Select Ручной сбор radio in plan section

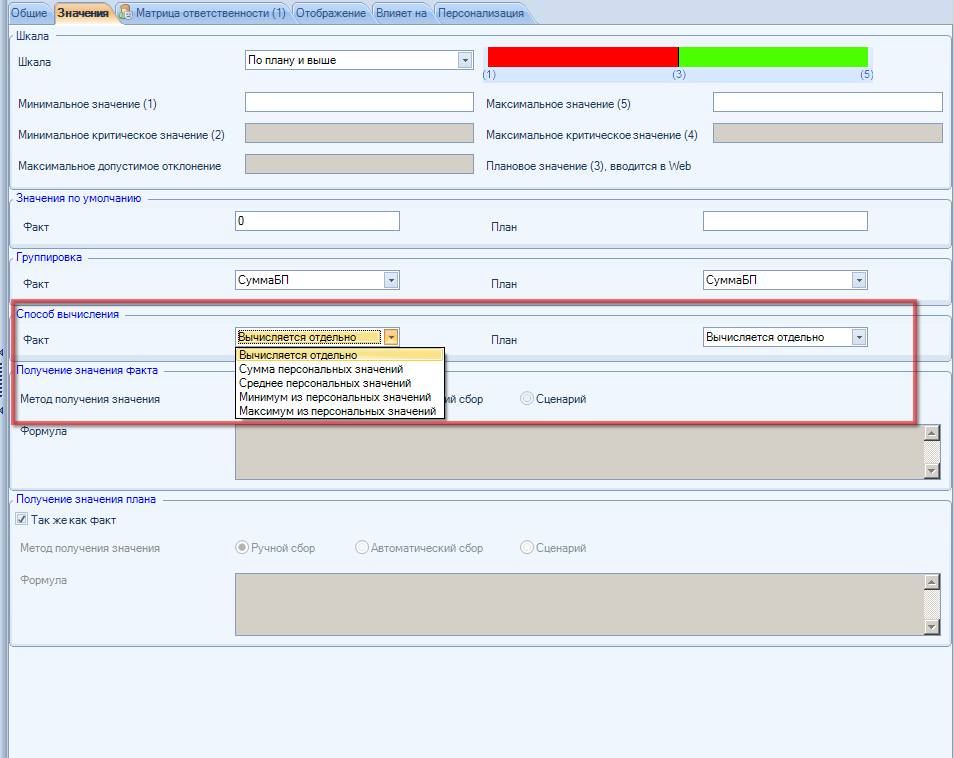(x=241, y=548)
